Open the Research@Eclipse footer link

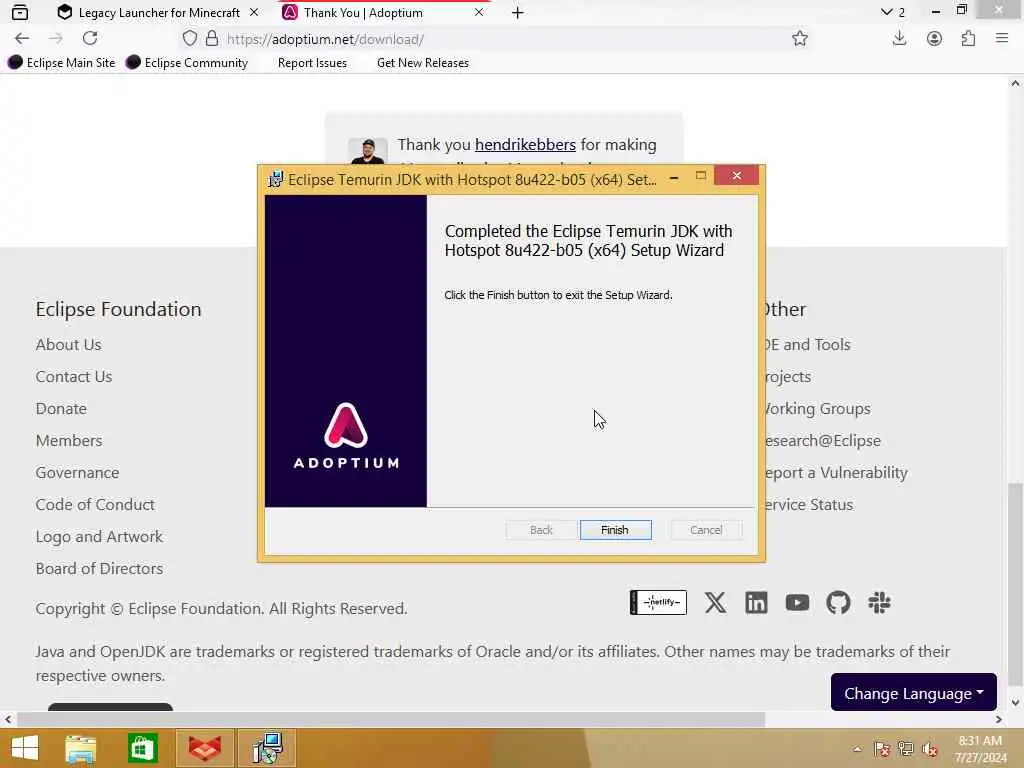(x=824, y=440)
